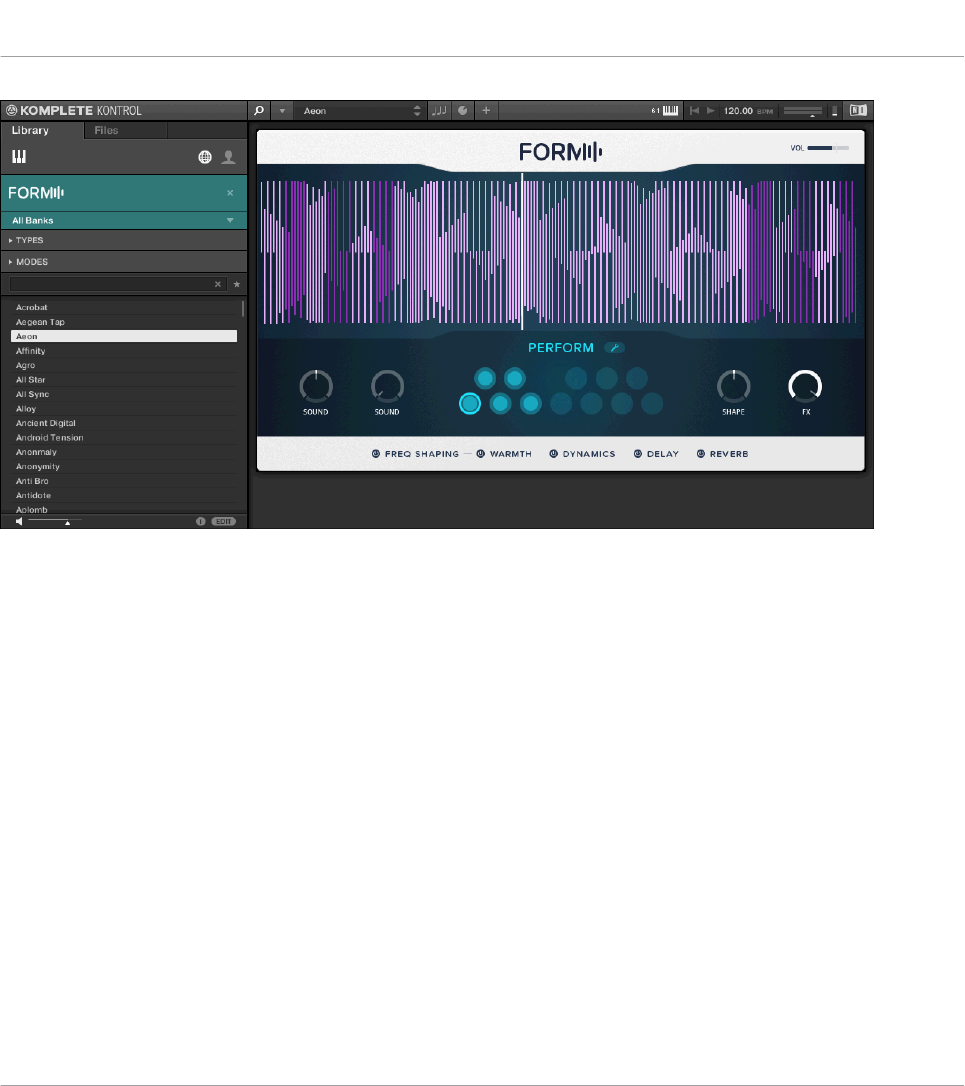Click the plus icon in the header

point(486,111)
